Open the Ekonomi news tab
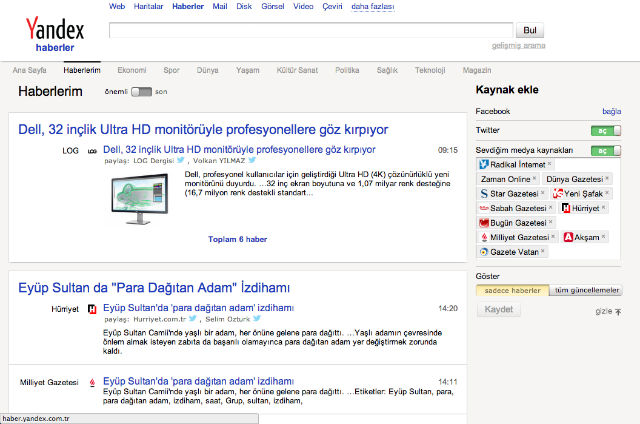Viewport: 640px width, 424px height. [132, 71]
